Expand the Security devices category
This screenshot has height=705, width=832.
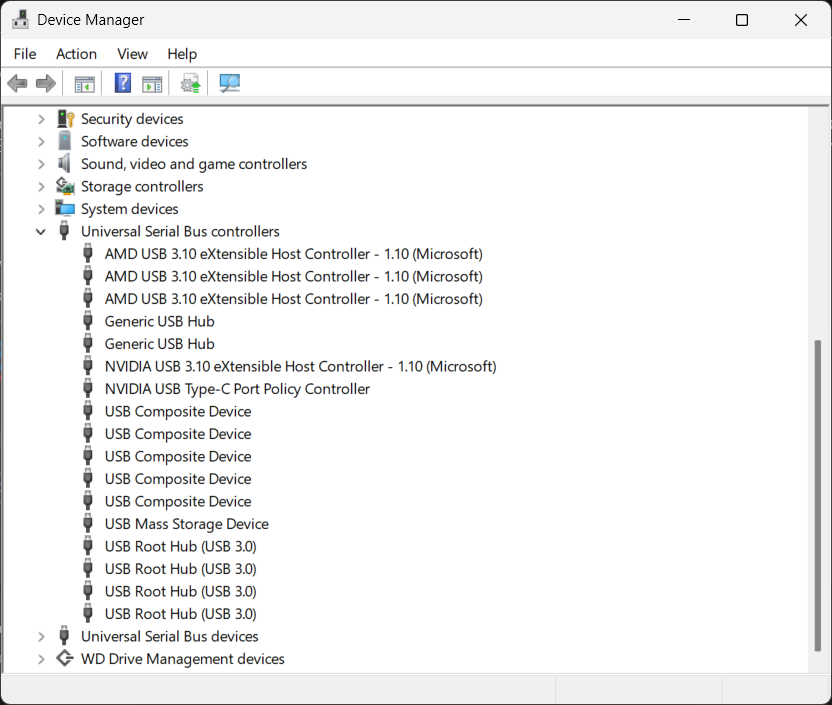(41, 119)
